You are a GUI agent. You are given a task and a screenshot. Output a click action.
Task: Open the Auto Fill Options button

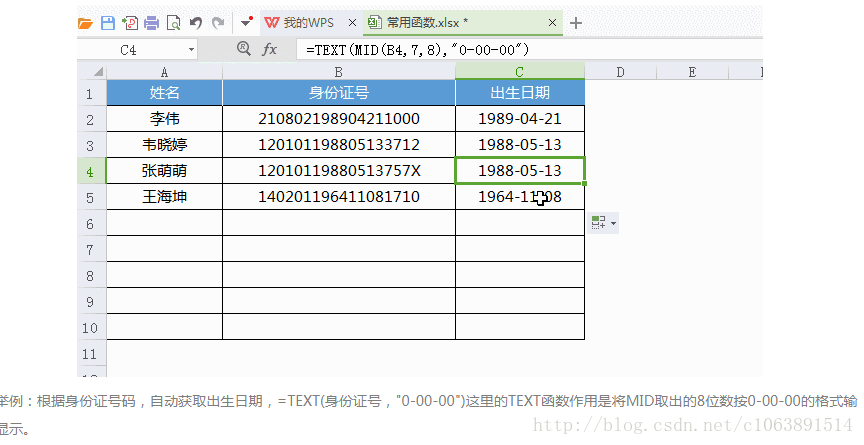(603, 223)
